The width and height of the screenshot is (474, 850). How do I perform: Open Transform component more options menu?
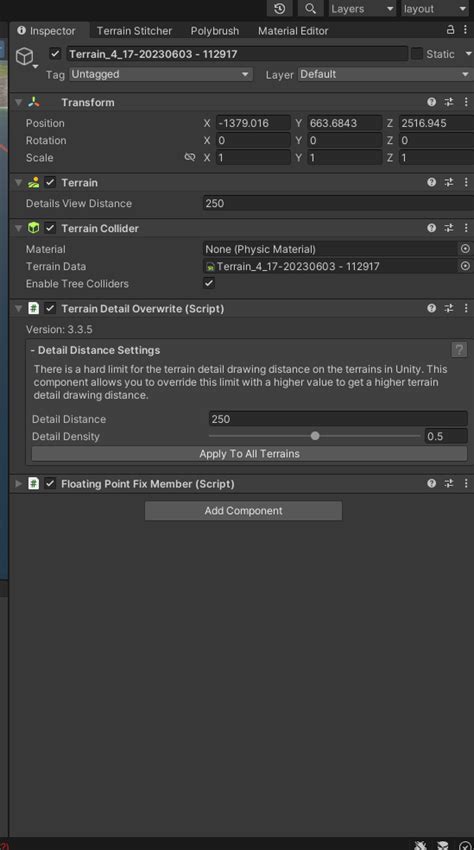click(x=466, y=102)
